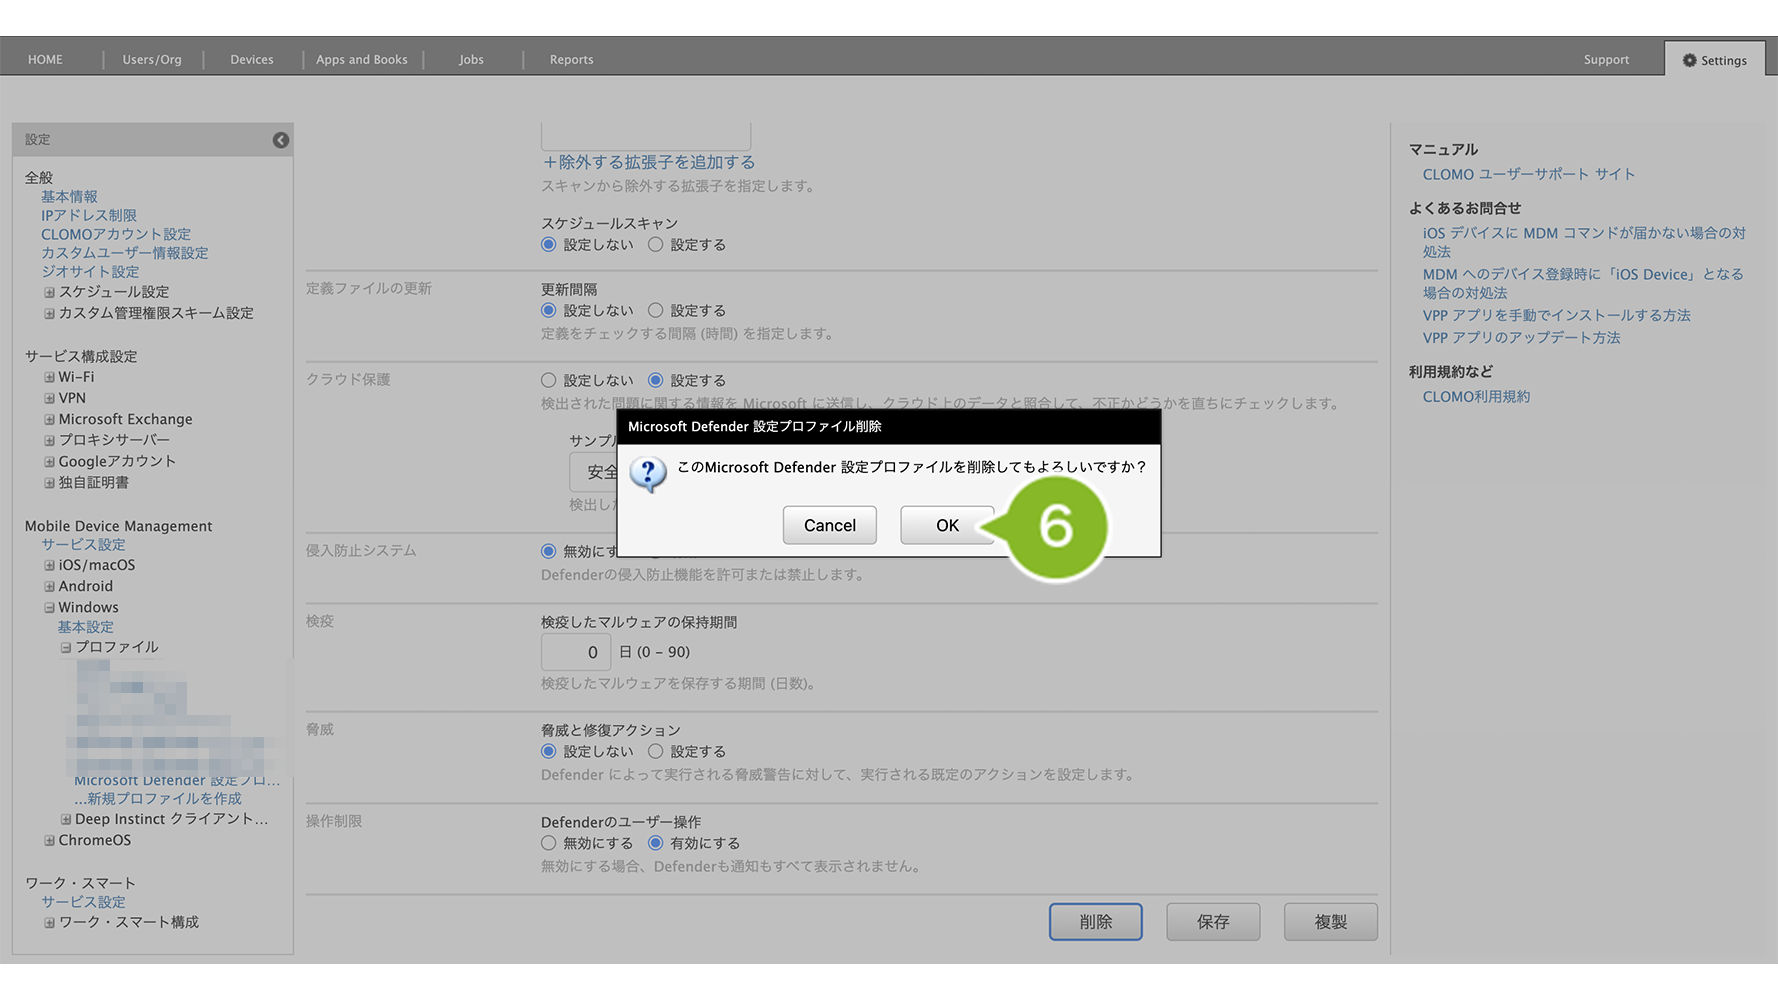The image size is (1778, 1000).
Task: Choose 無効にする for Defenderのユーザー操作
Action: (548, 843)
